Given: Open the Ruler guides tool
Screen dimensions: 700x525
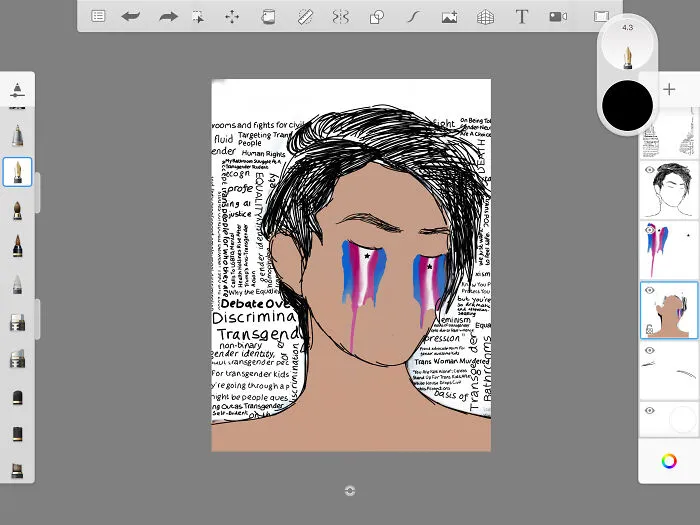Looking at the screenshot, I should 305,17.
